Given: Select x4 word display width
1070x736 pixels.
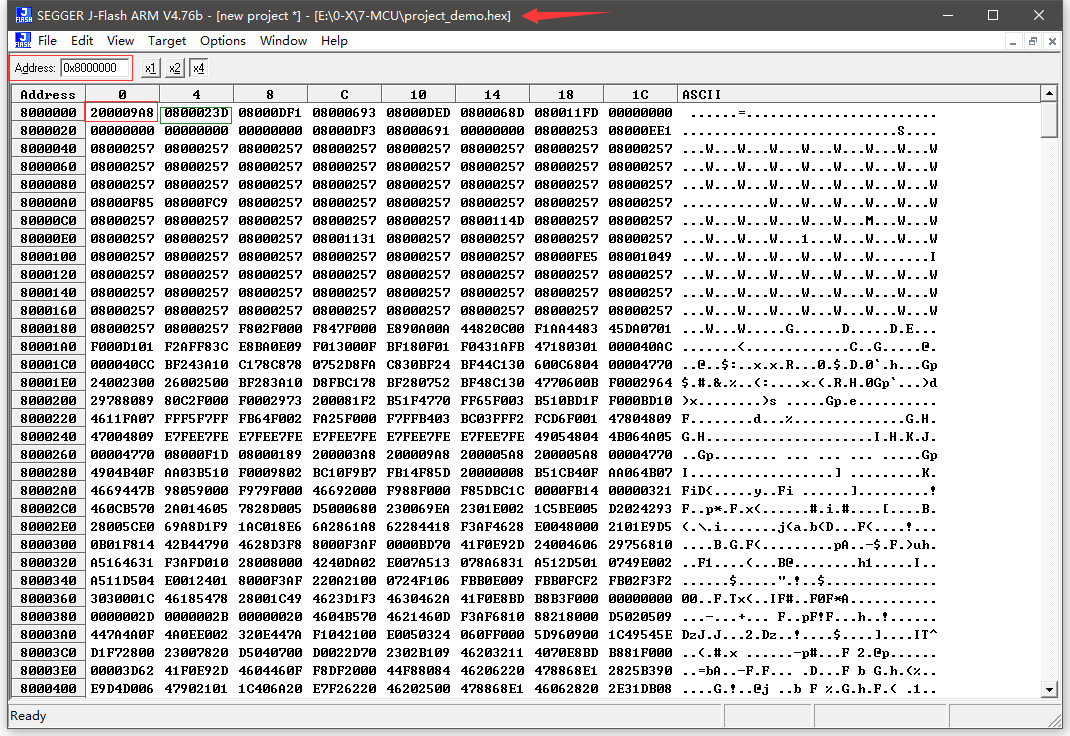Looking at the screenshot, I should click(199, 68).
